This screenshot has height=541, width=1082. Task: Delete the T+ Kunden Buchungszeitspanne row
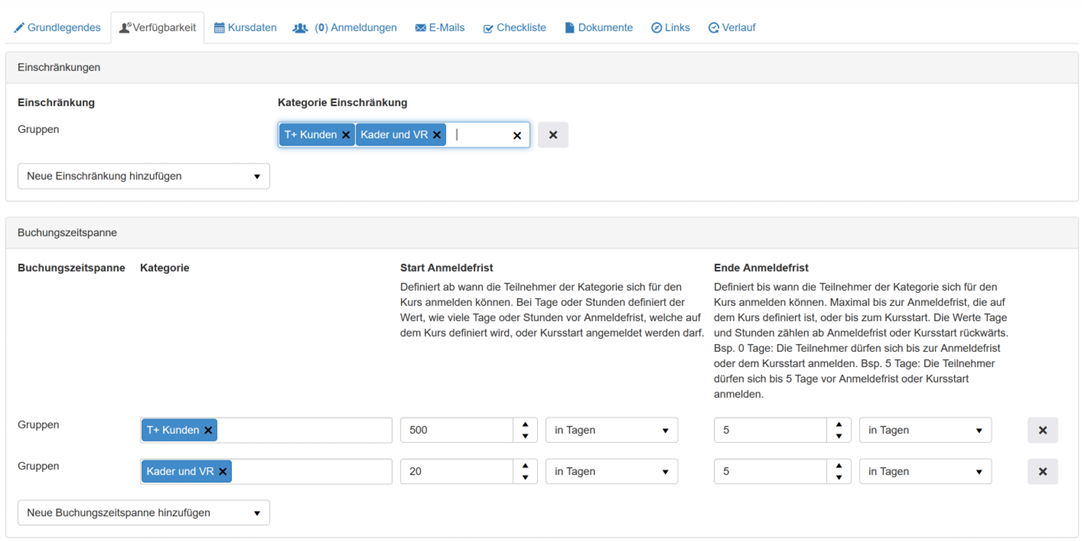(x=1042, y=430)
